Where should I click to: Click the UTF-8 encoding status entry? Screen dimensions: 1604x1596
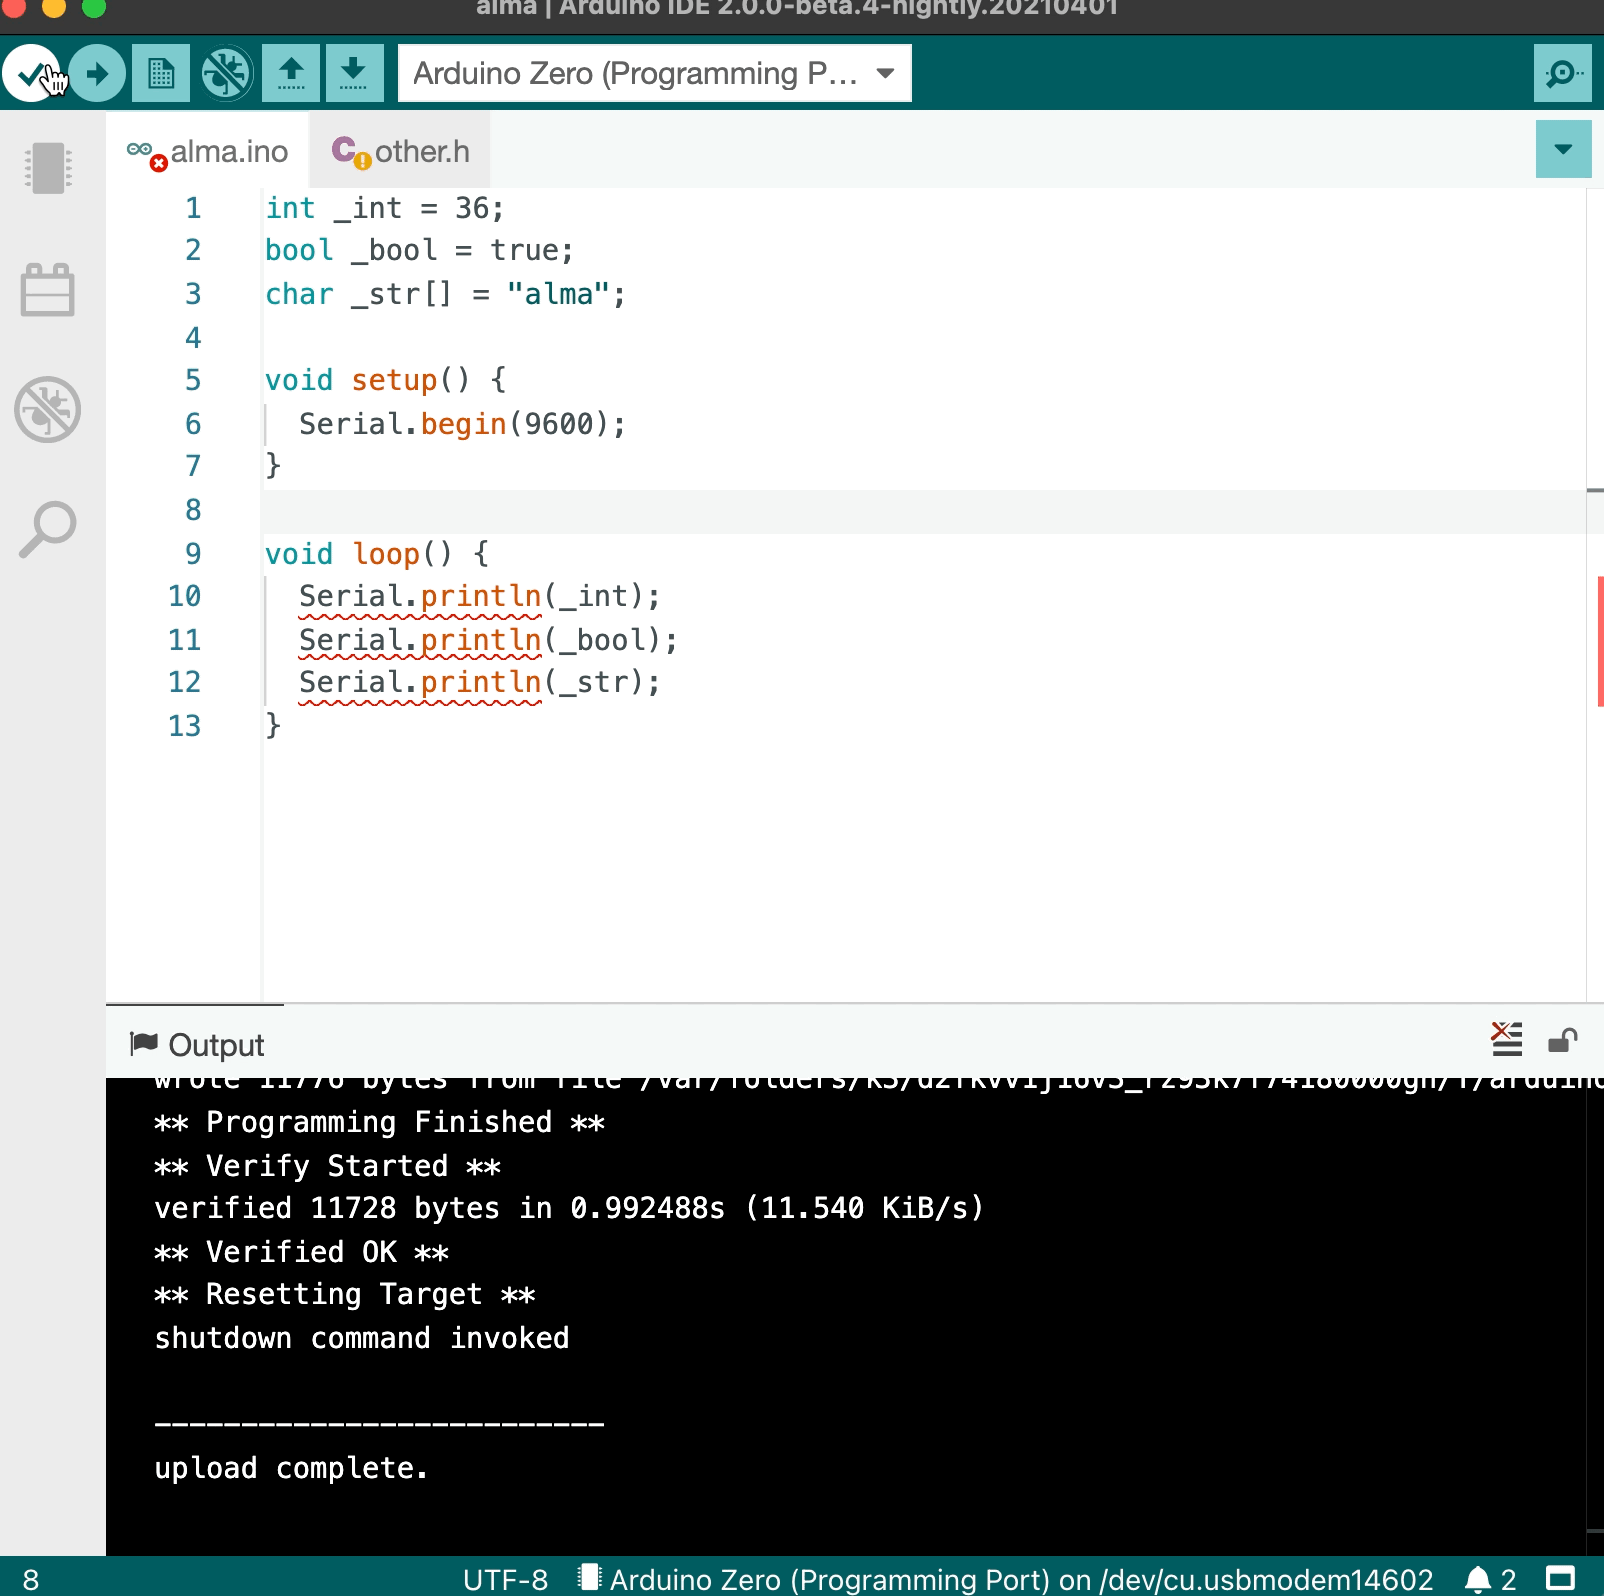click(505, 1580)
